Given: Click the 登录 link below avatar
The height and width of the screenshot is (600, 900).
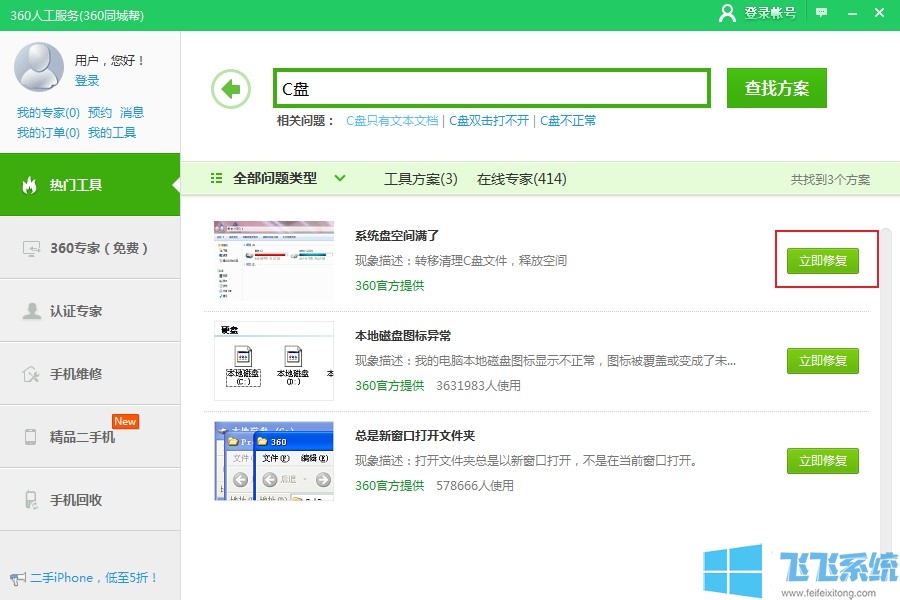Looking at the screenshot, I should (x=87, y=82).
